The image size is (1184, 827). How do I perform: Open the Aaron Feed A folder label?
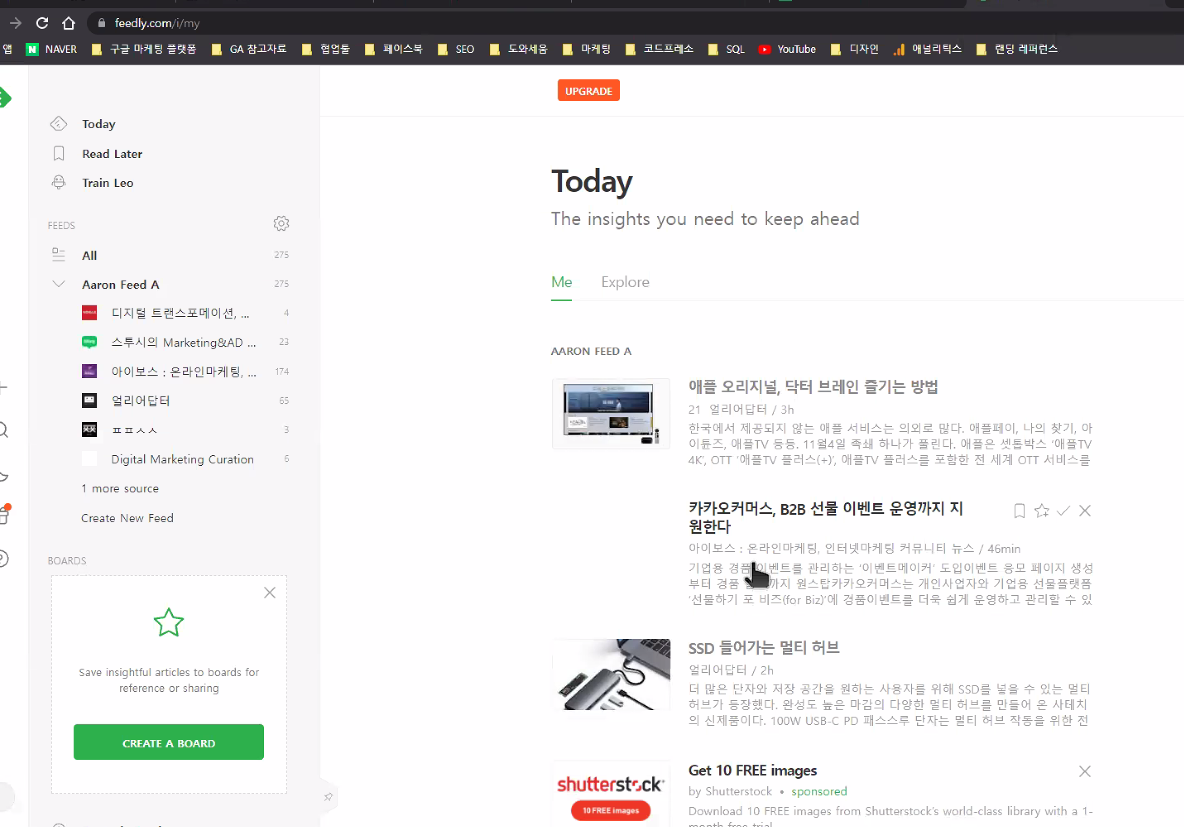pyautogui.click(x=120, y=285)
